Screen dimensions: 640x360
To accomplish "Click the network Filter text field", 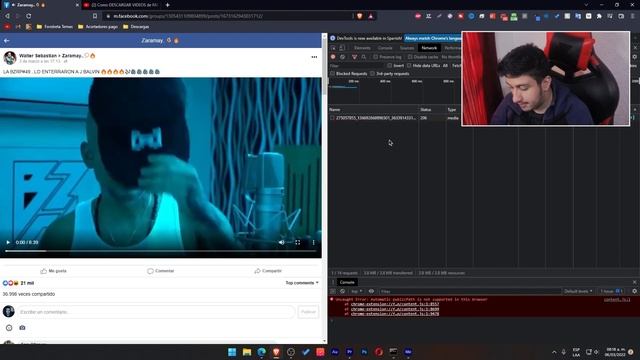I will tap(357, 66).
